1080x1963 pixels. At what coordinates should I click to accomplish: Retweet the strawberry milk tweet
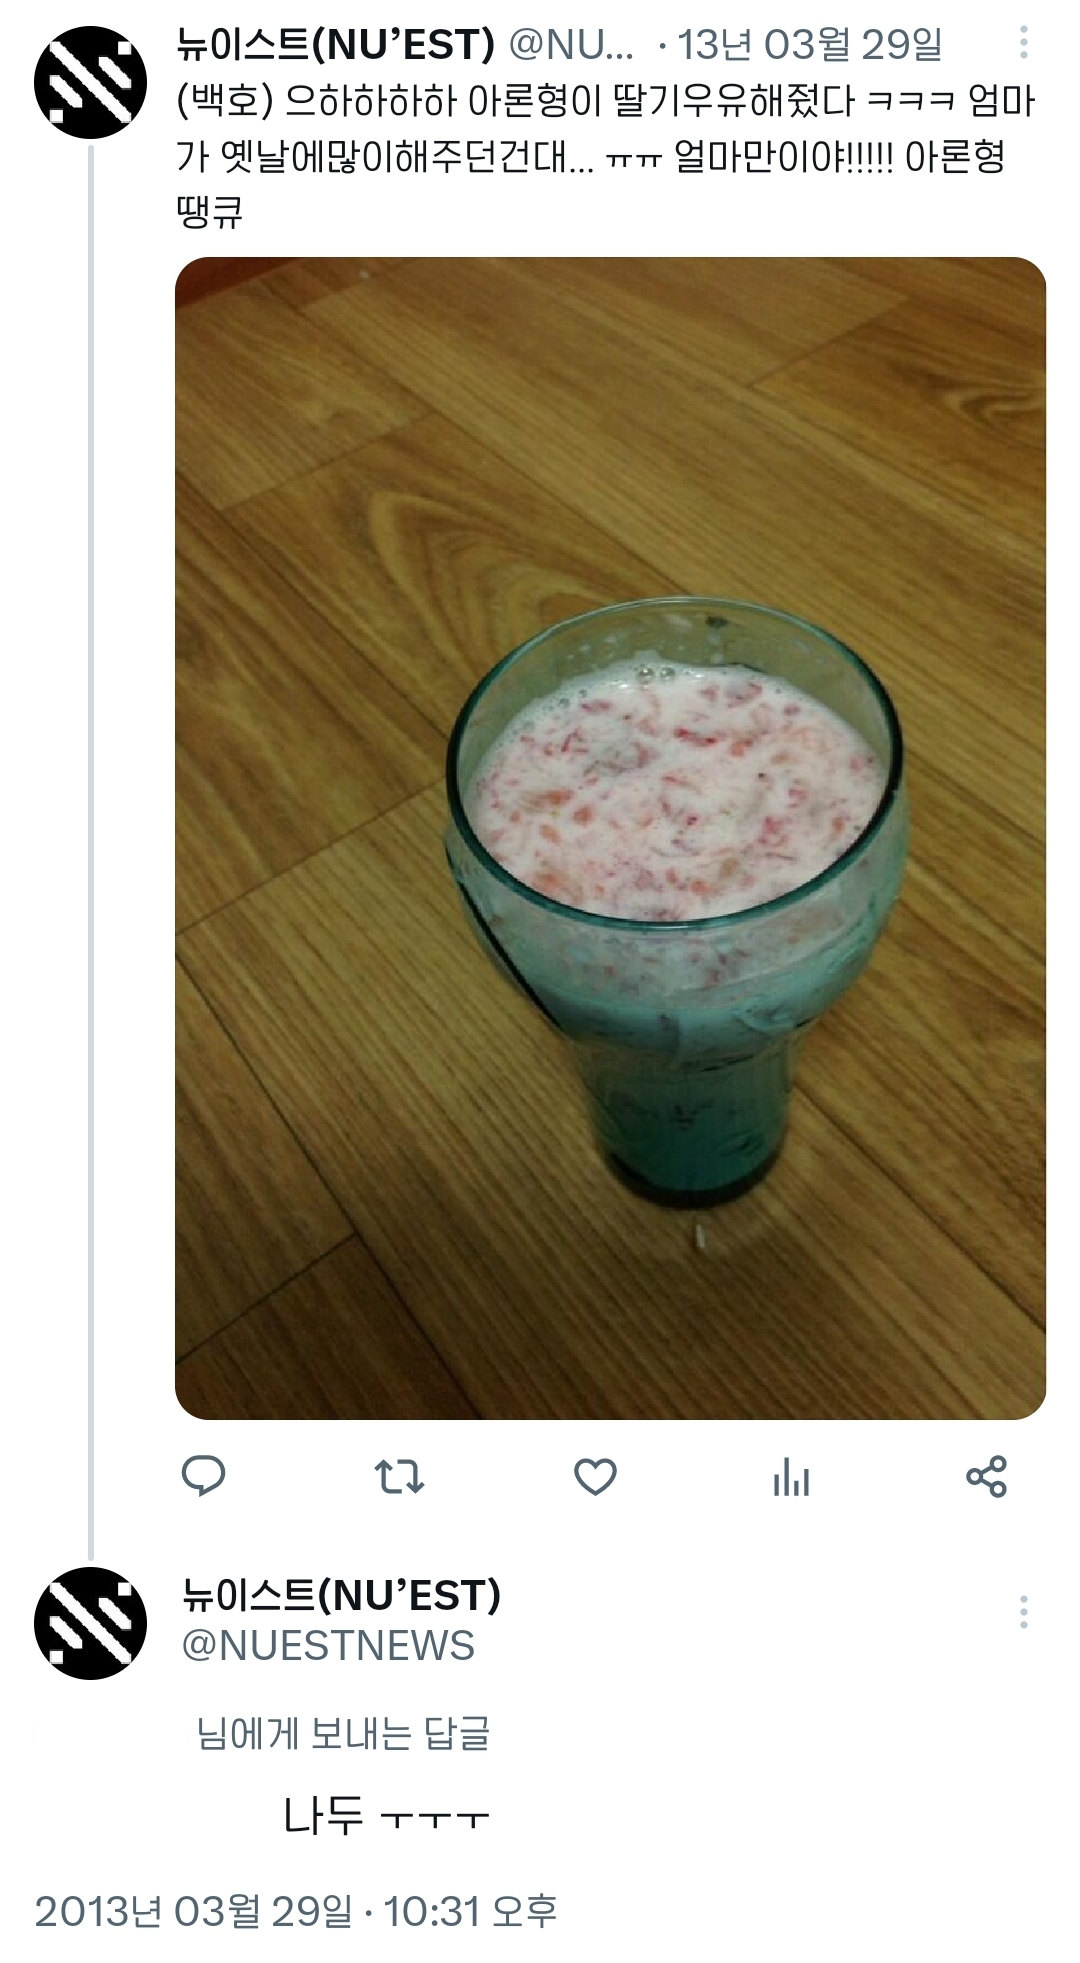399,1476
